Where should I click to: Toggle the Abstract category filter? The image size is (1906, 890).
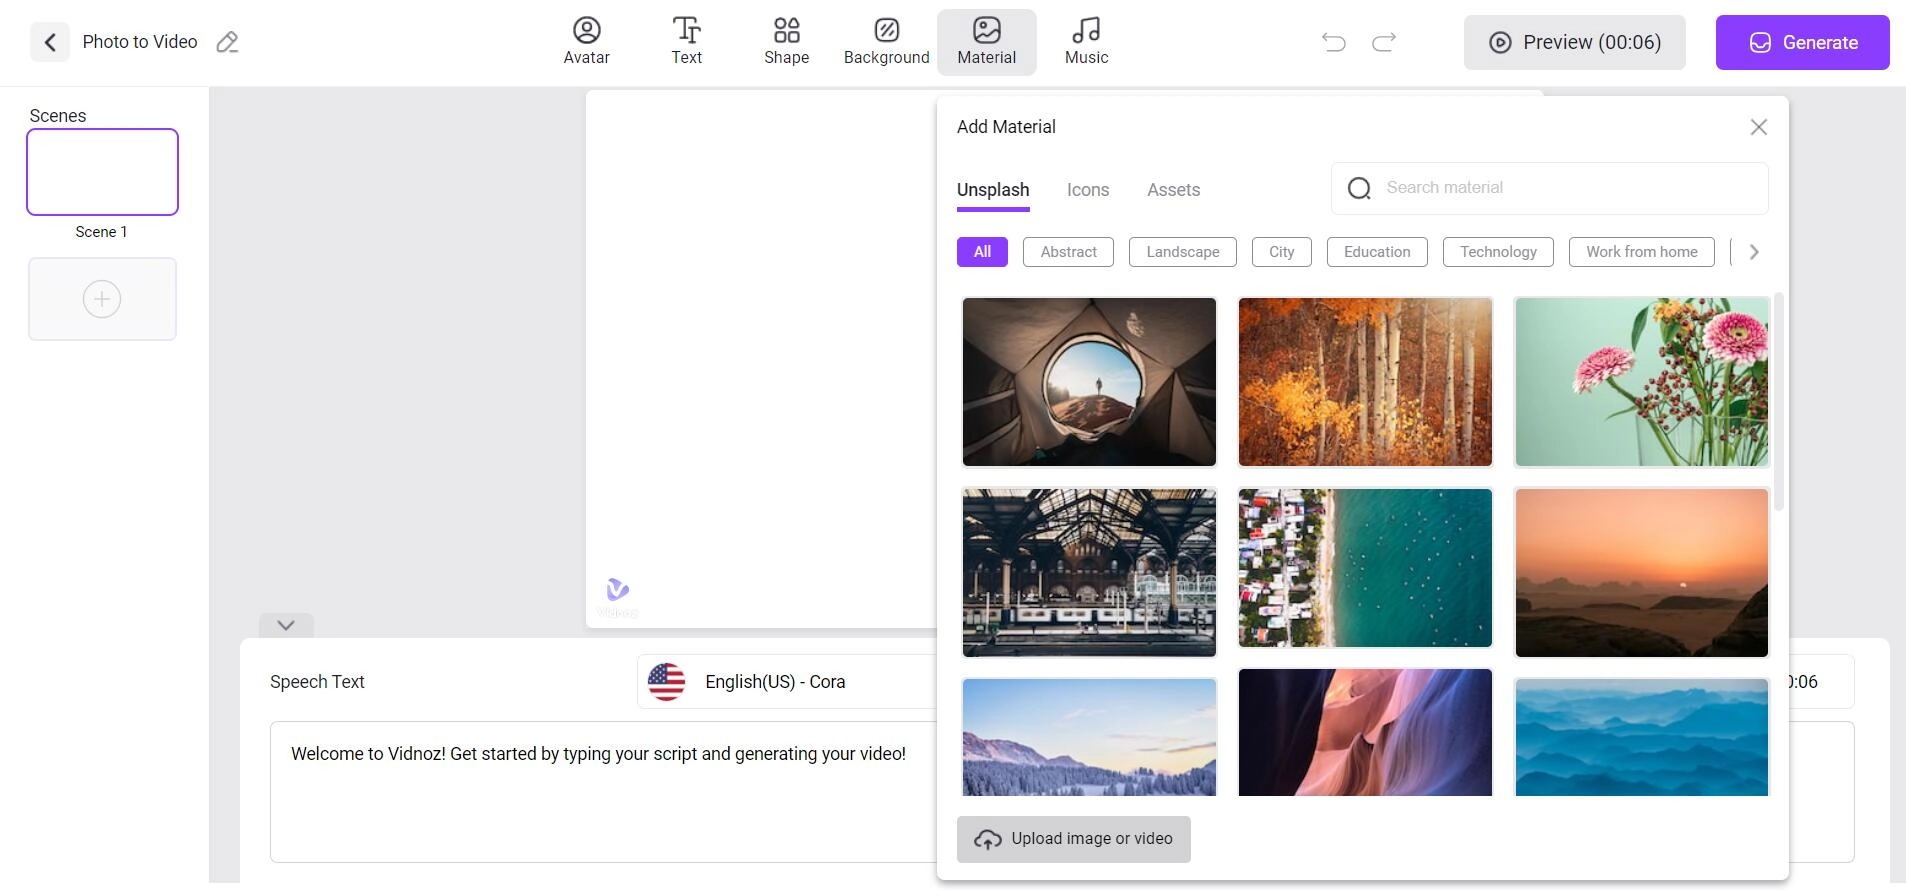[x=1068, y=252]
